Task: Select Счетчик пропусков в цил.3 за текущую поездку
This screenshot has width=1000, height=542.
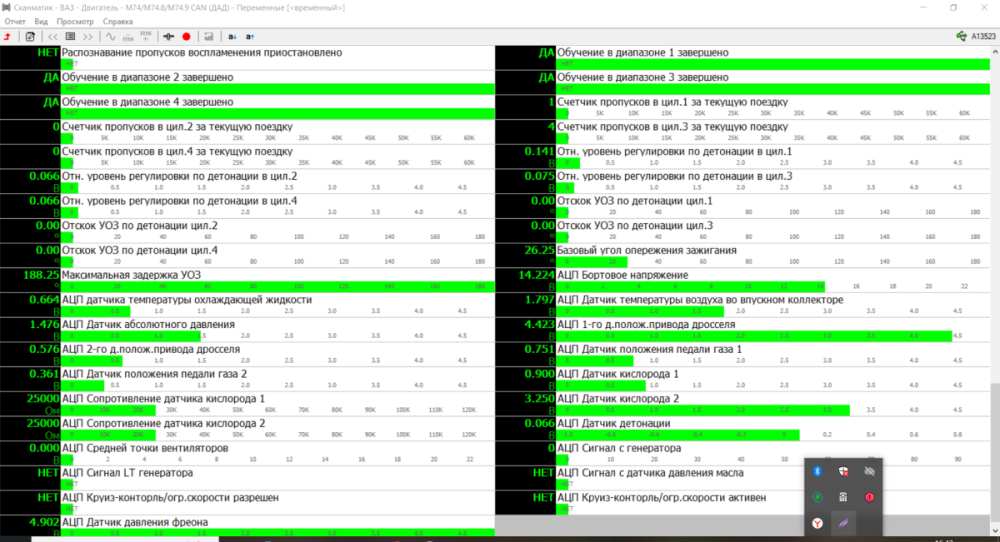Action: [742, 132]
